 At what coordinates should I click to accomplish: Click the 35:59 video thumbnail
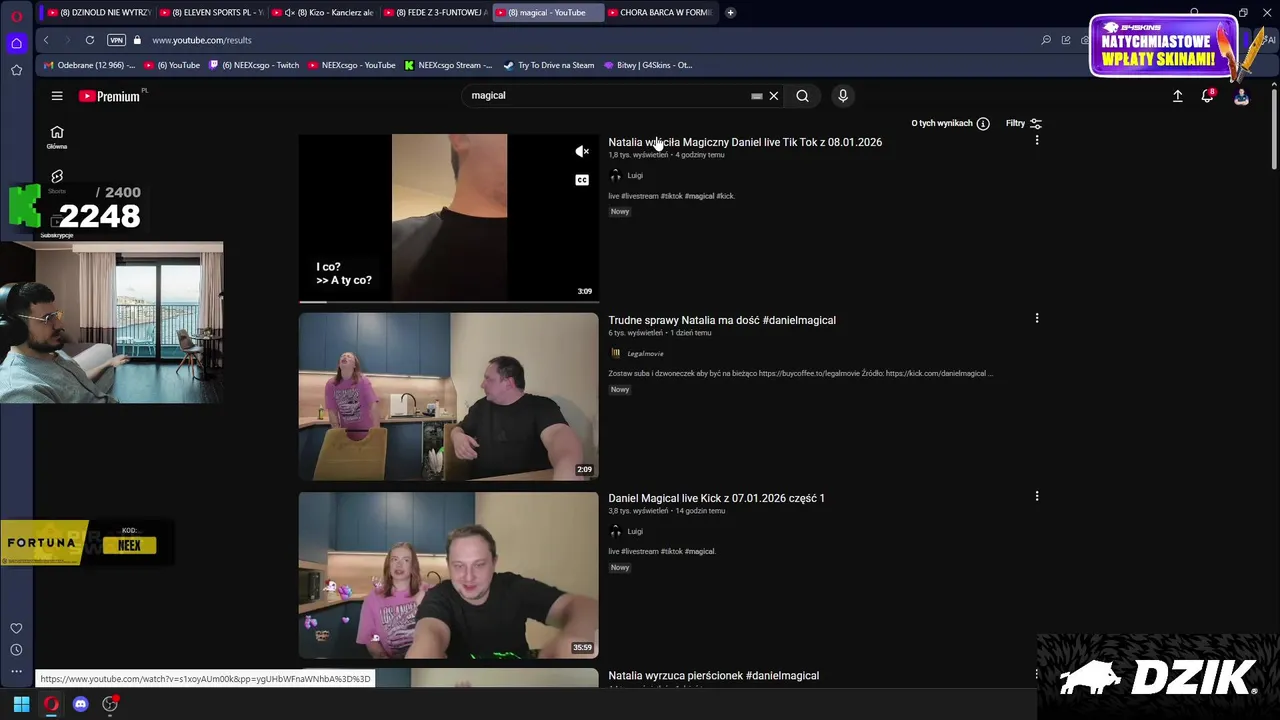[448, 574]
